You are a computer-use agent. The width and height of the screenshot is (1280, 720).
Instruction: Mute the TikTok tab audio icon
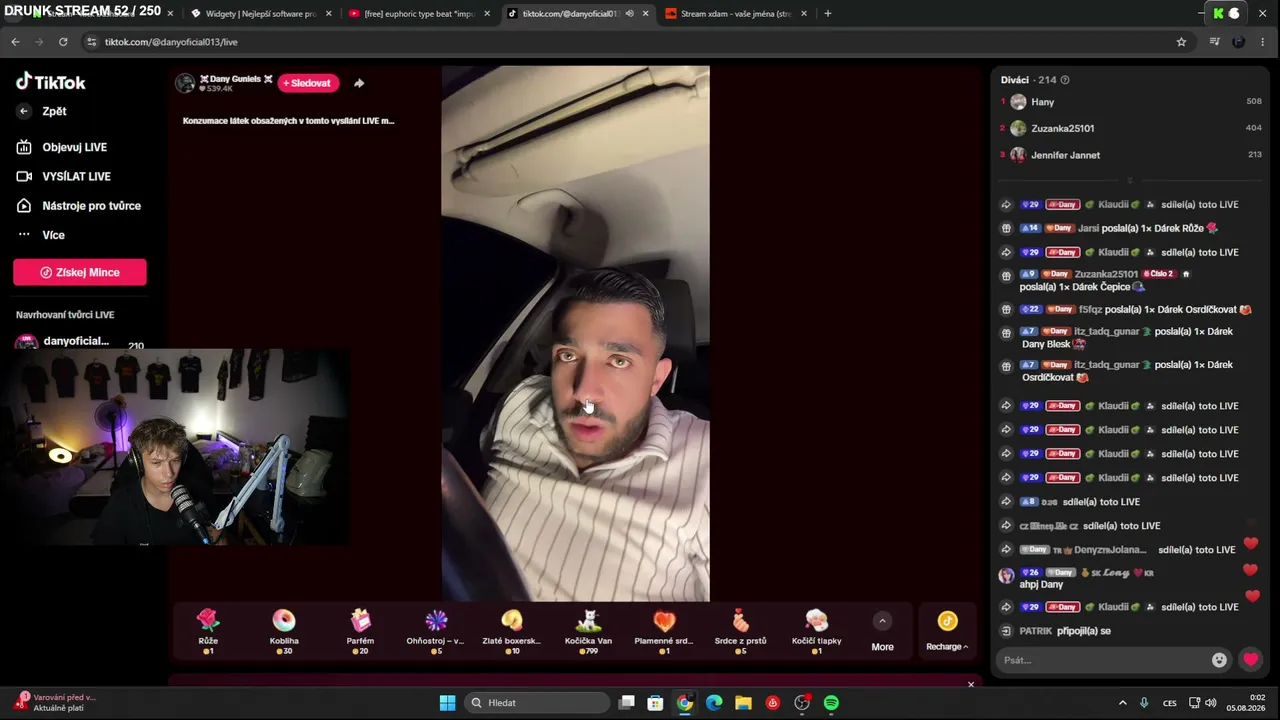coord(629,14)
